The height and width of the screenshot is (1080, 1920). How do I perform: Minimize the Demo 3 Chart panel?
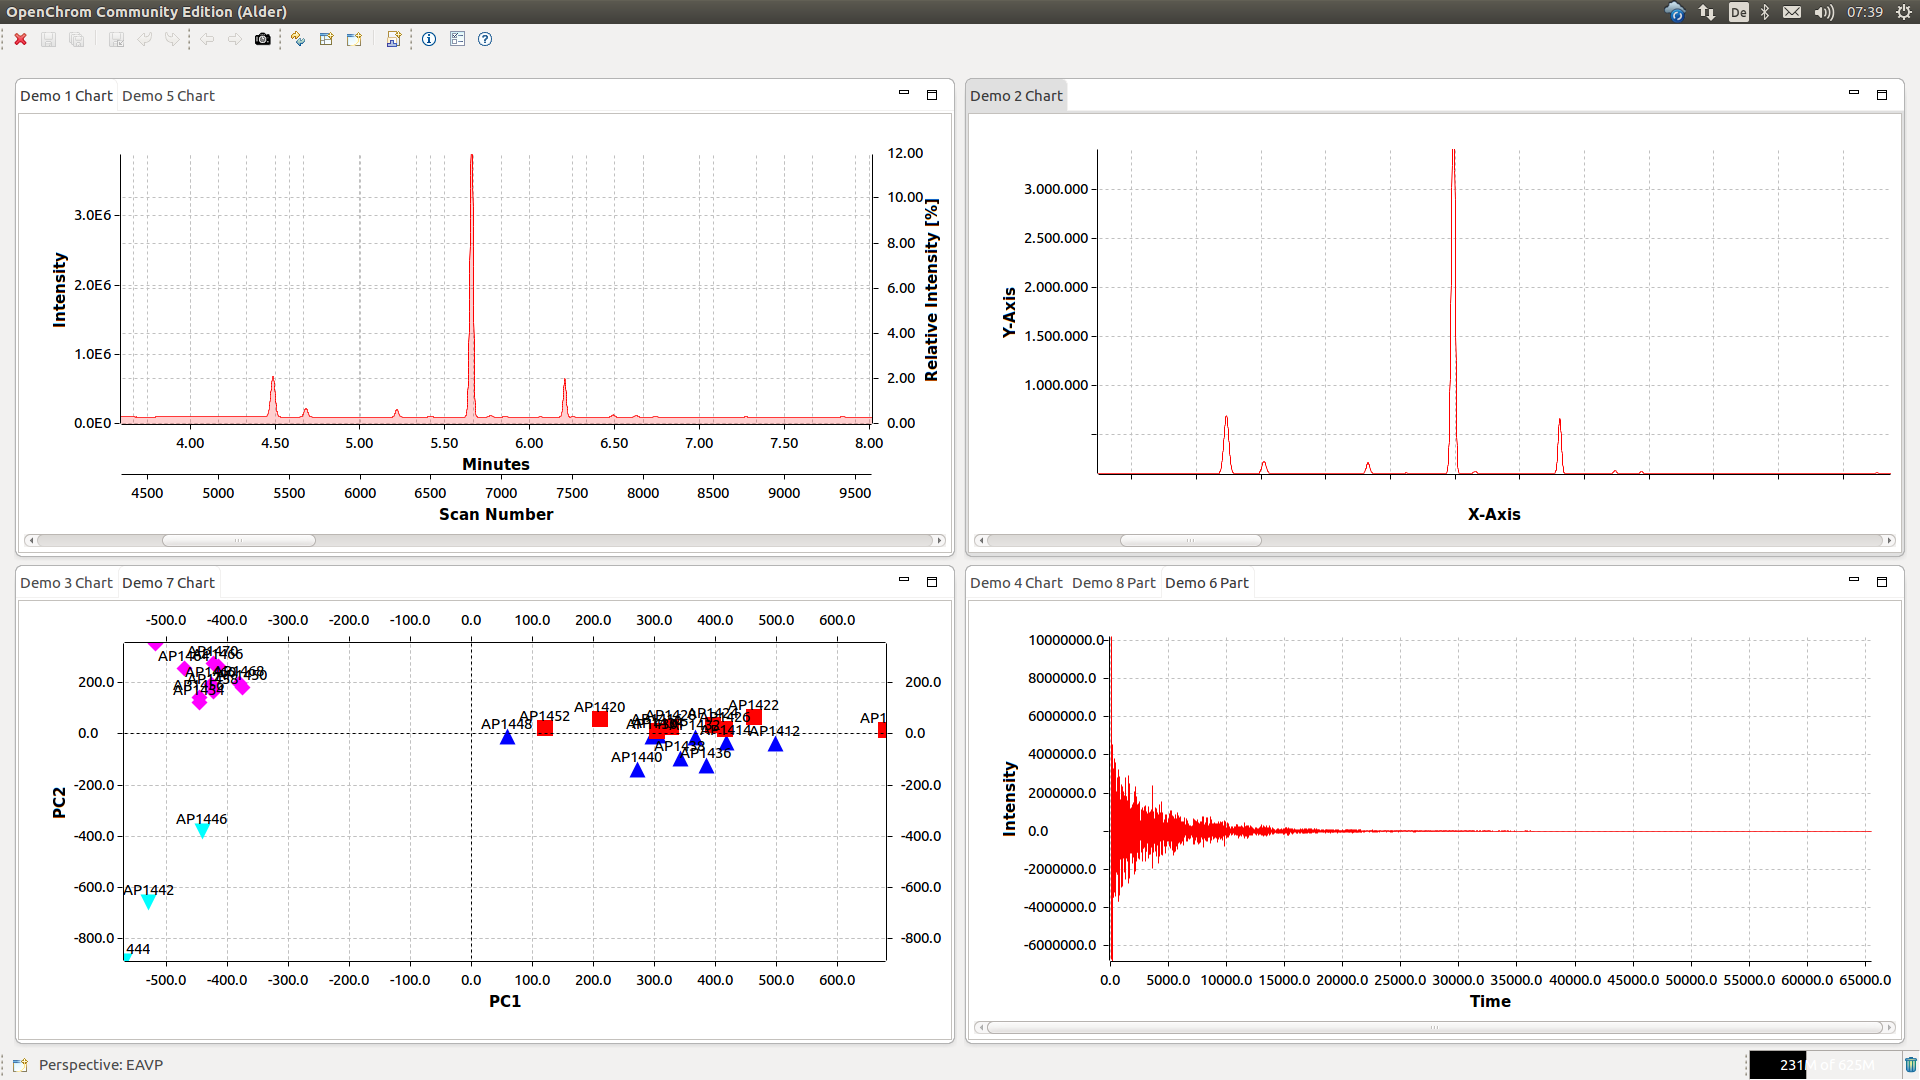click(x=904, y=580)
